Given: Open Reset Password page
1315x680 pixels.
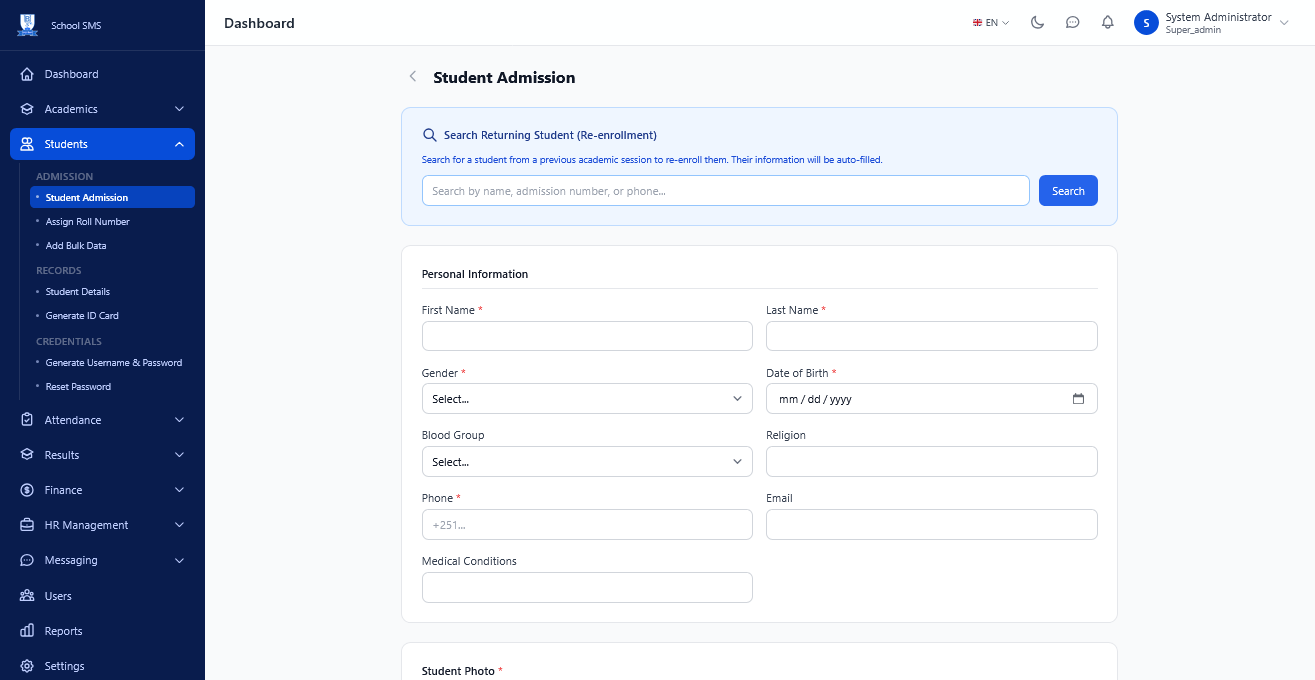Looking at the screenshot, I should pyautogui.click(x=78, y=387).
